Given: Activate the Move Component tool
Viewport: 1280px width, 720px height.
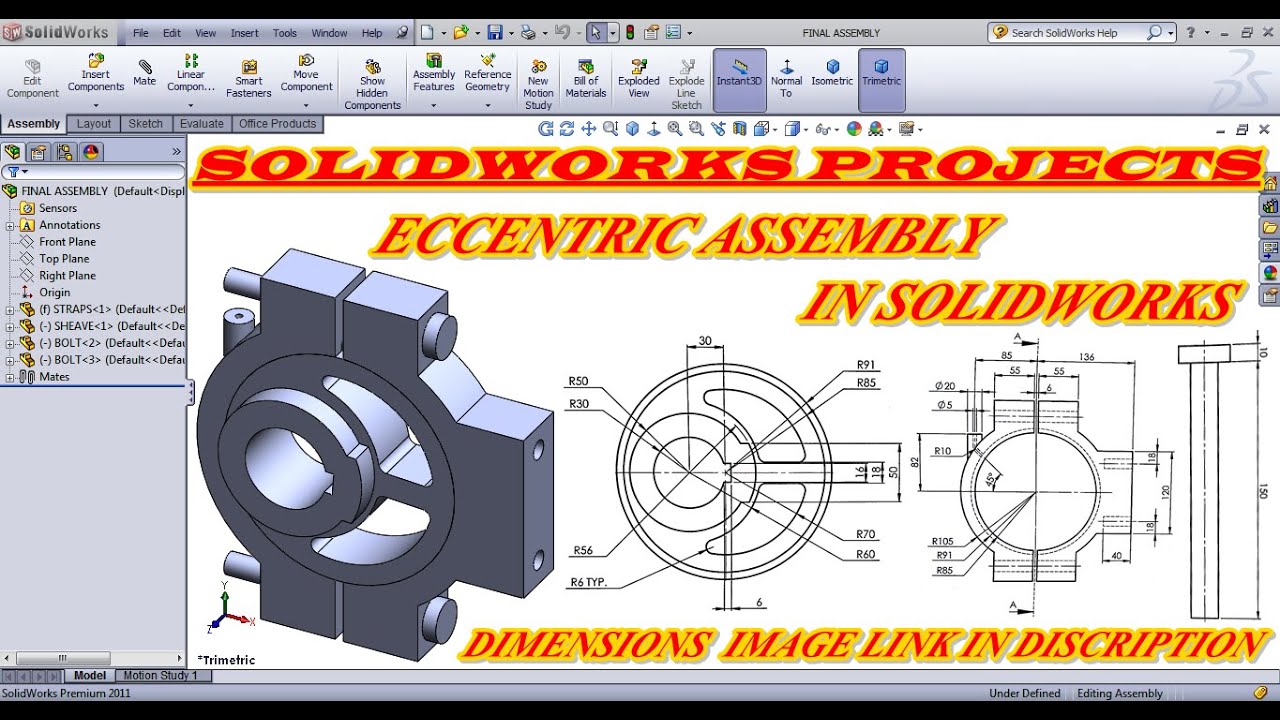Looking at the screenshot, I should click(306, 74).
